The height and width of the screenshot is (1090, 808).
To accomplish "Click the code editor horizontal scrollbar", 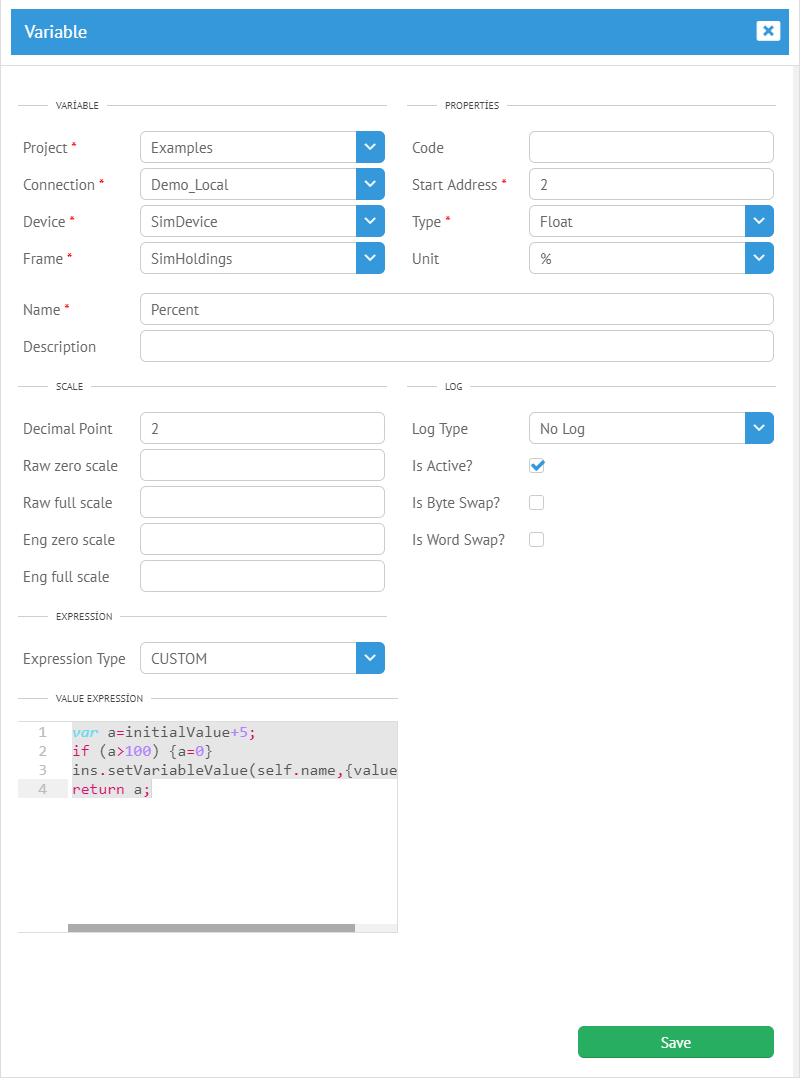I will pos(211,928).
